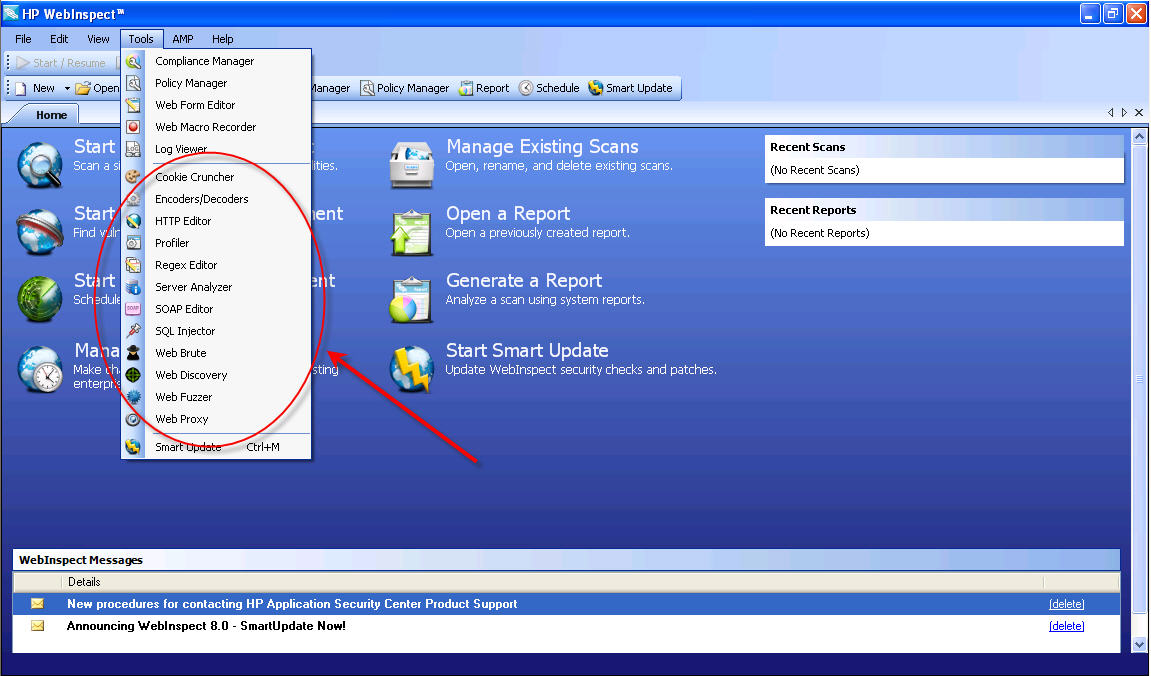Viewport: 1151px width, 676px height.
Task: Click the Encoders/Decoders gear icon
Action: (133, 199)
